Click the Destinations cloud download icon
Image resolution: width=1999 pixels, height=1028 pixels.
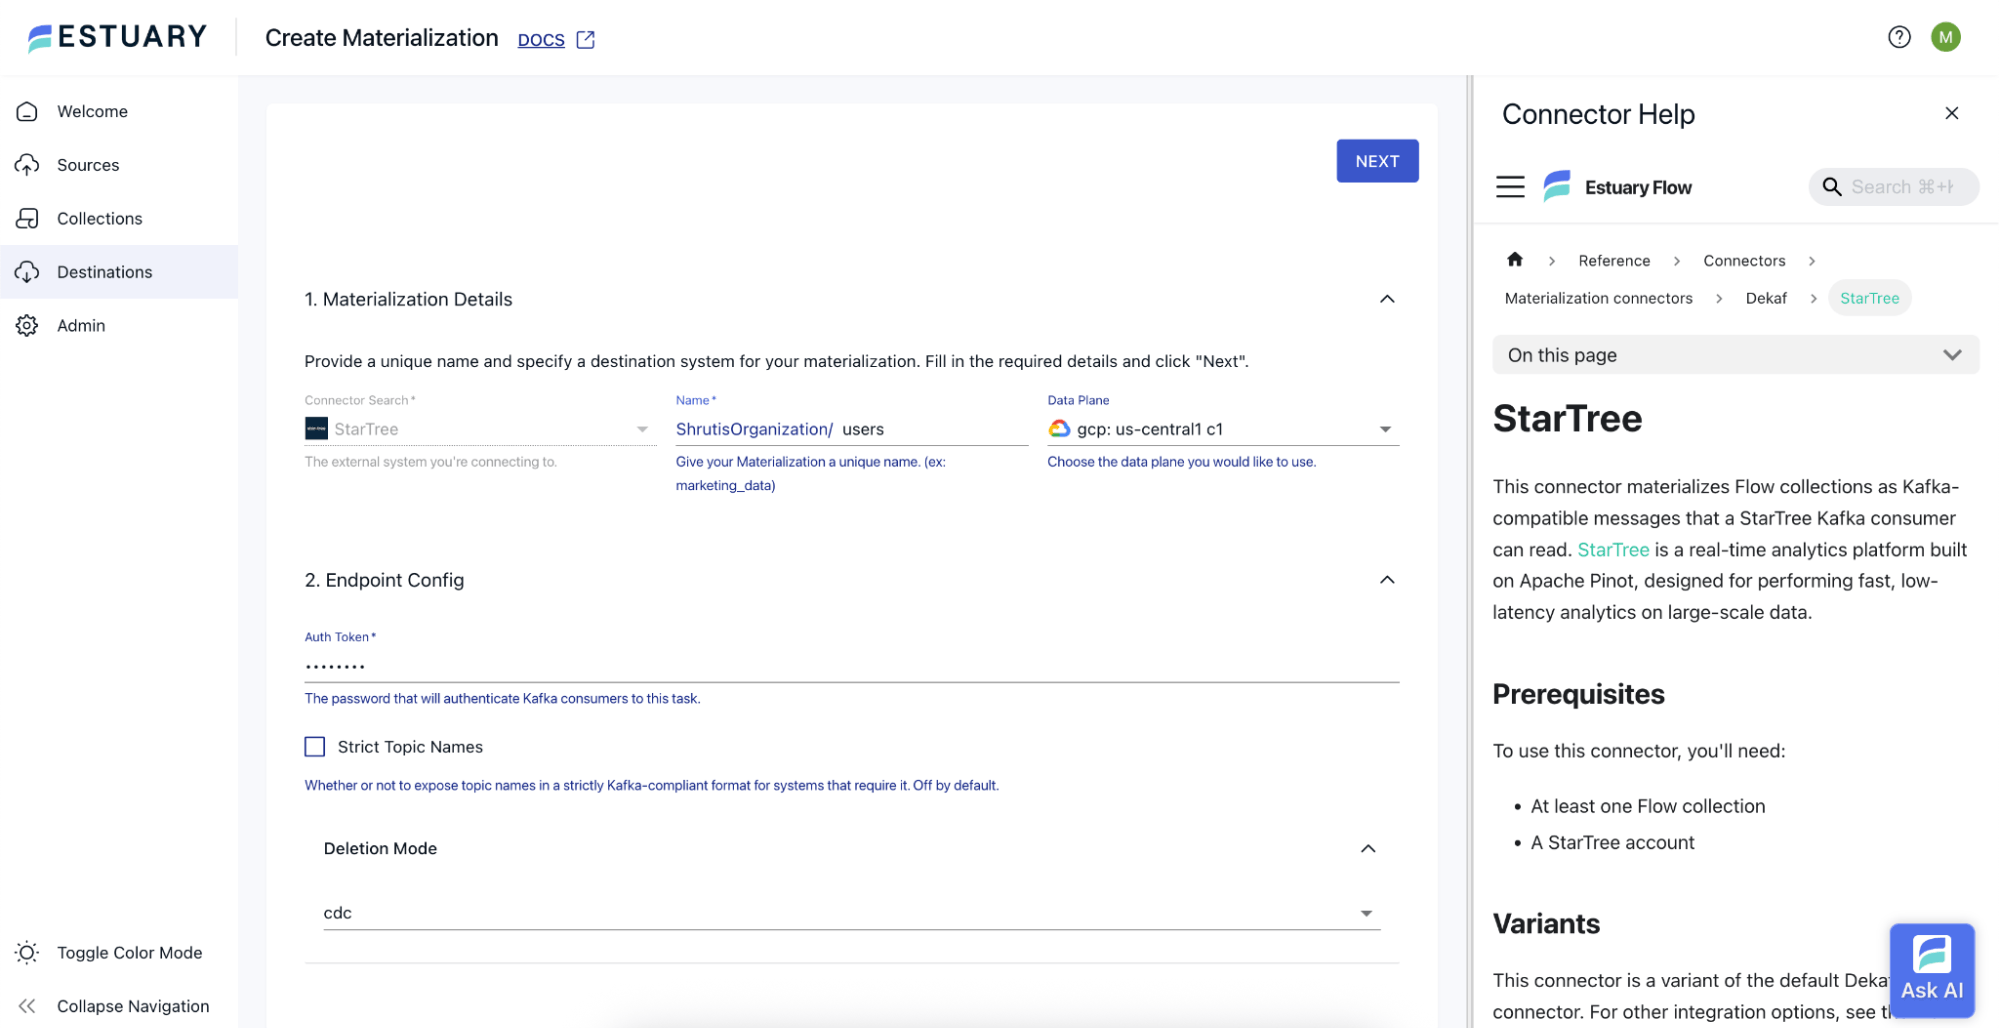[27, 272]
